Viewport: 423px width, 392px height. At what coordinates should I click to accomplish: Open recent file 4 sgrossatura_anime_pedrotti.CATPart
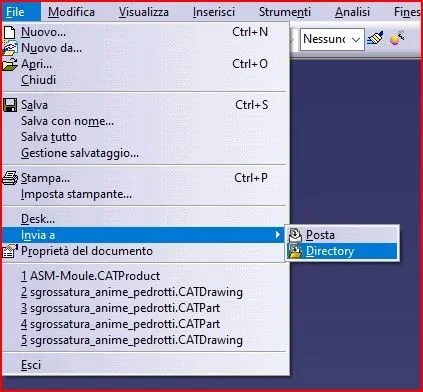144,324
